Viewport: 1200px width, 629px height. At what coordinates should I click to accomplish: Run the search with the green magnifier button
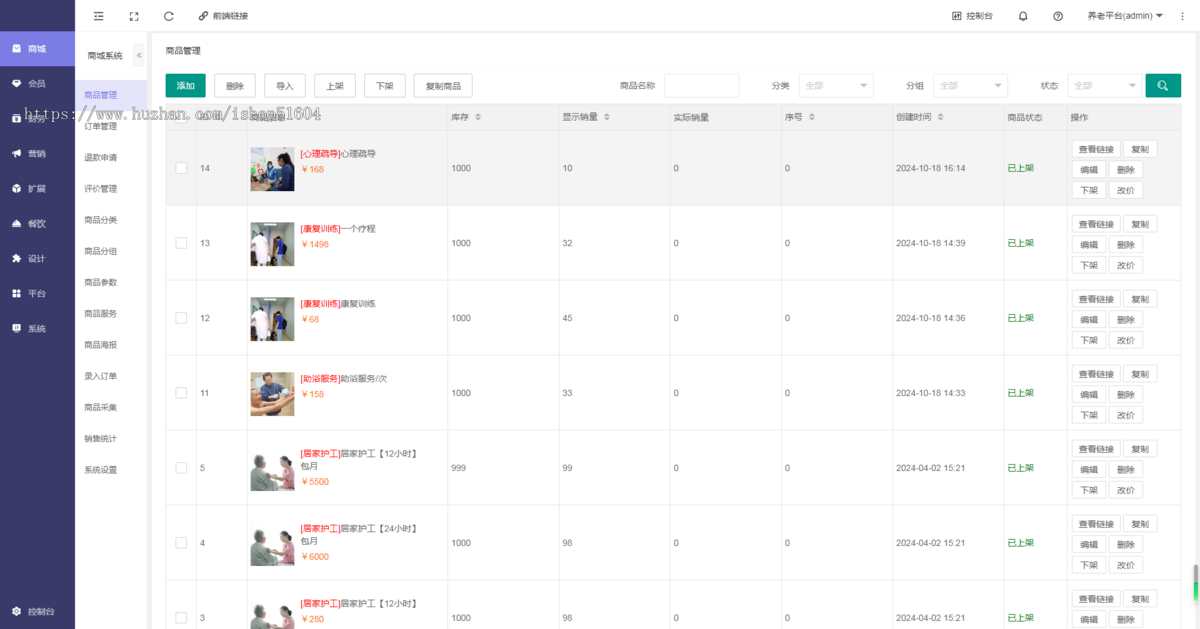(x=1163, y=86)
